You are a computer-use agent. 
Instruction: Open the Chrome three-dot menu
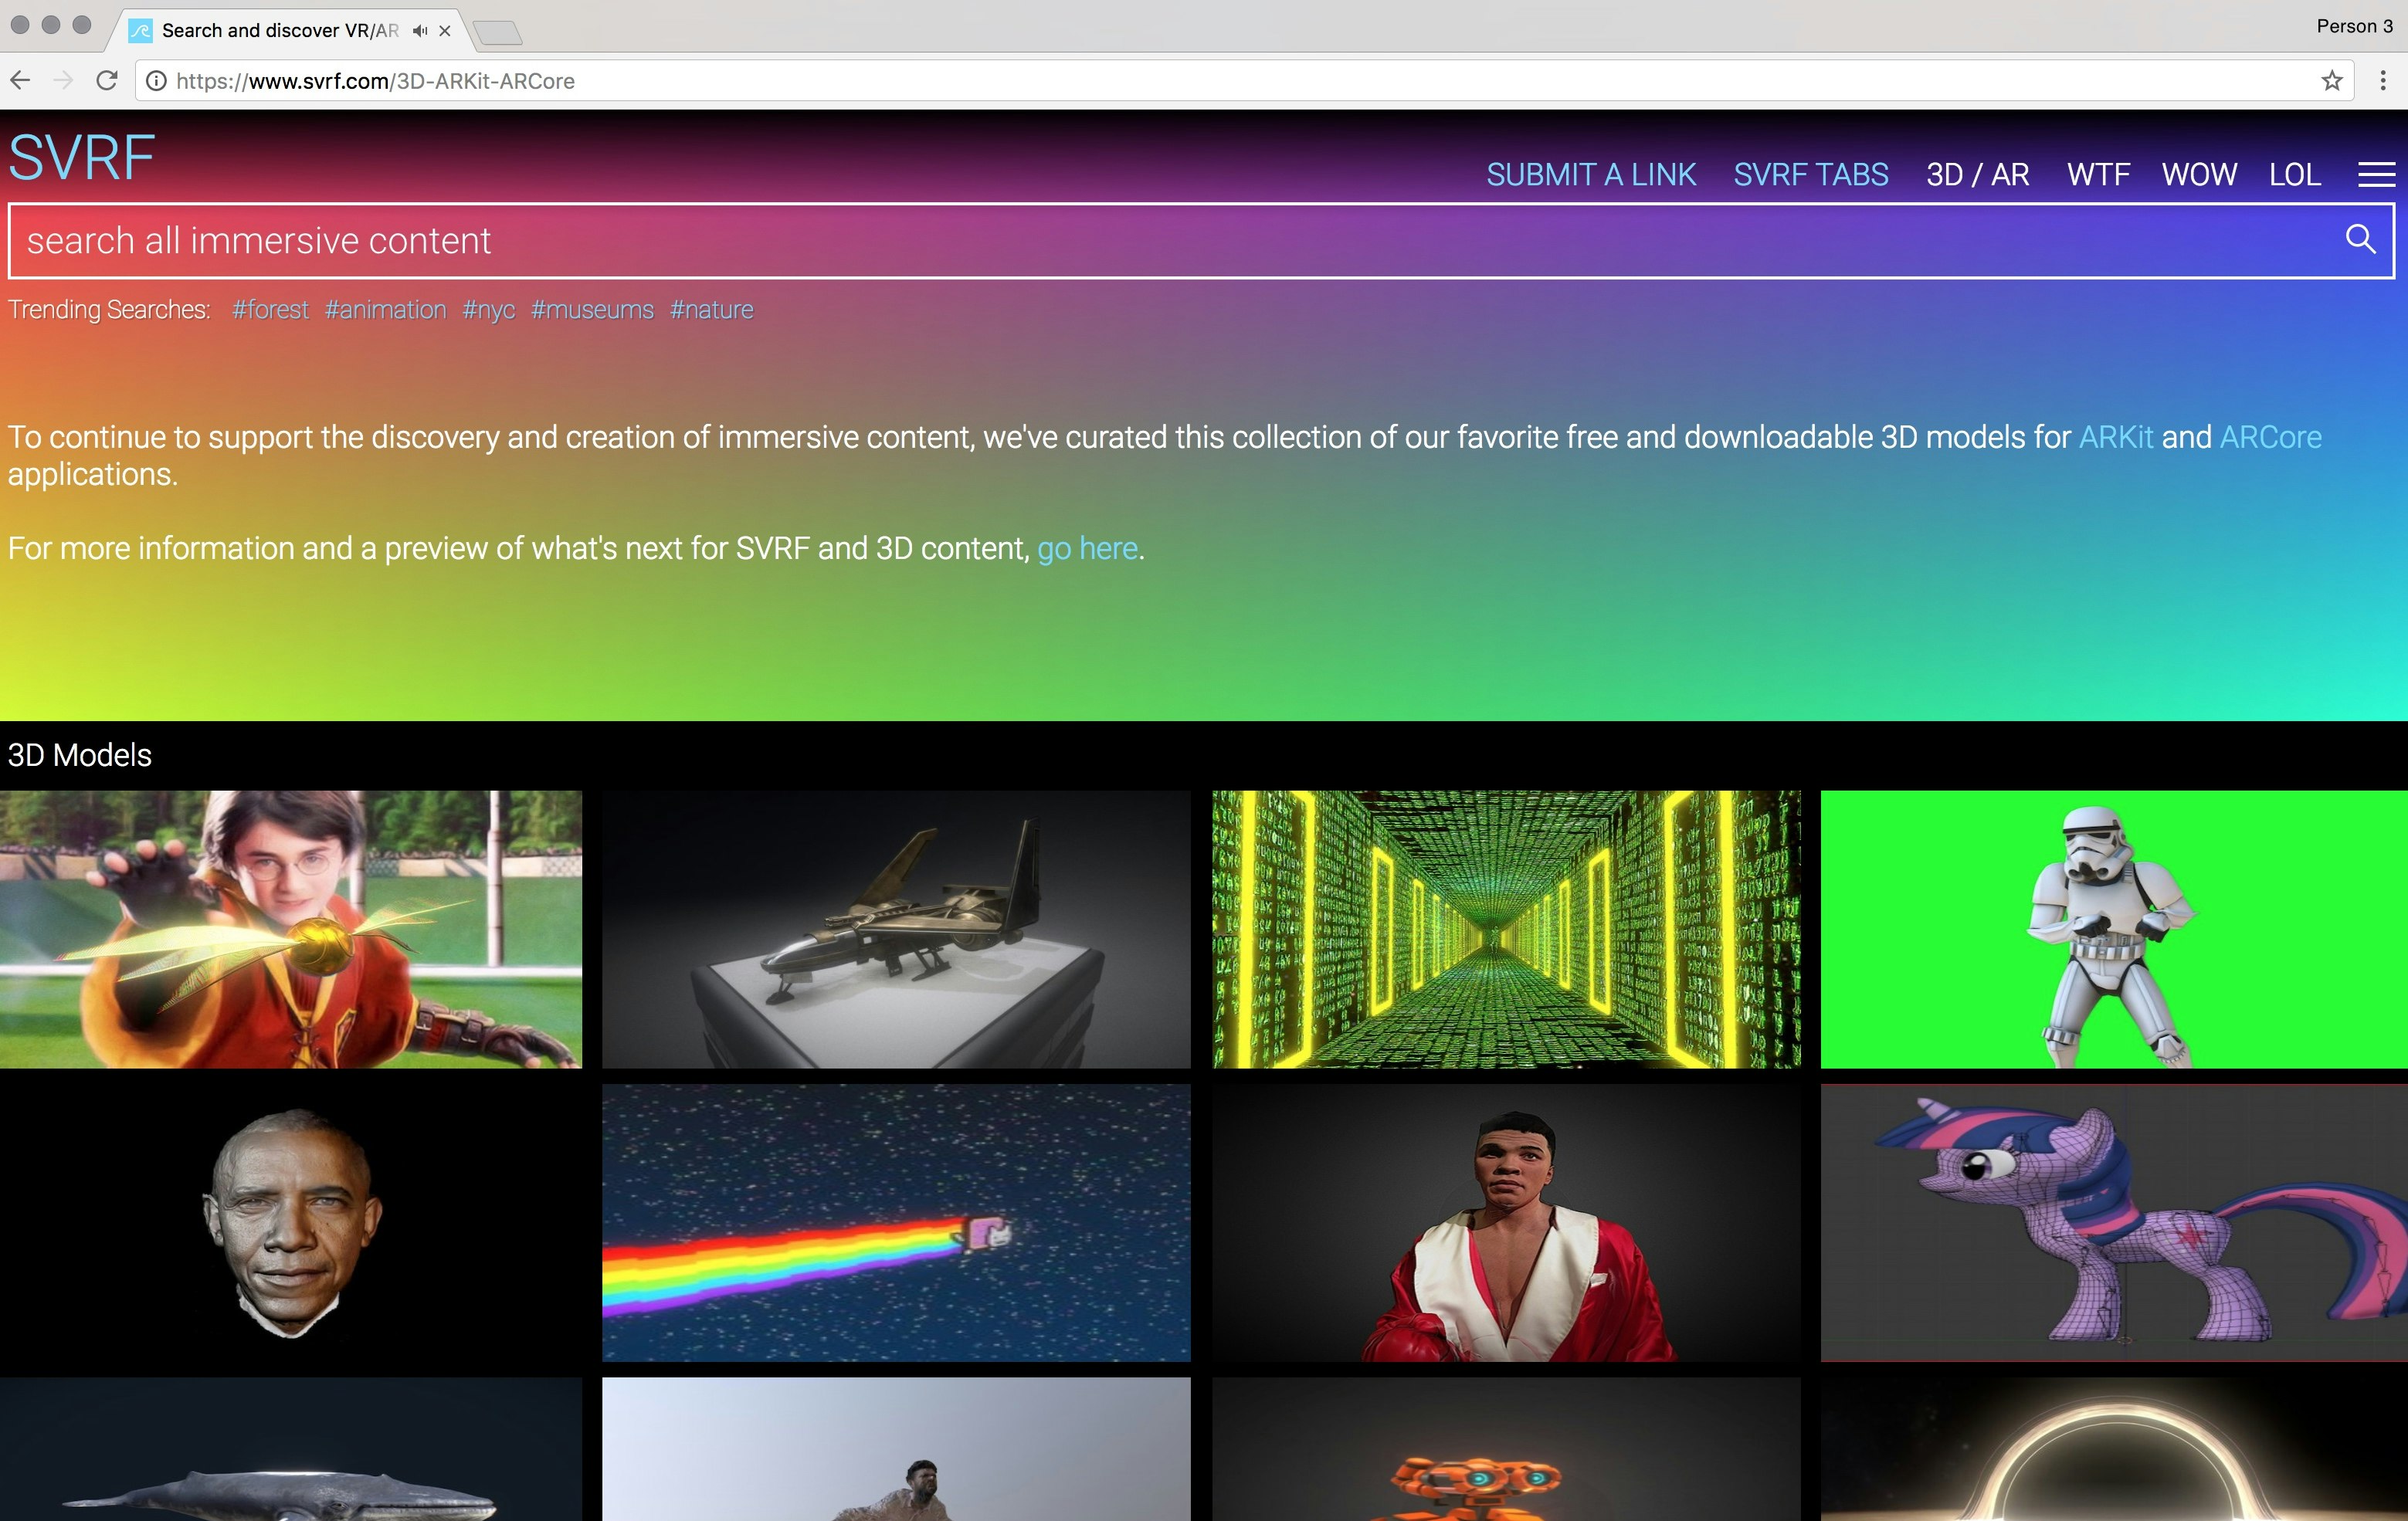[2383, 81]
